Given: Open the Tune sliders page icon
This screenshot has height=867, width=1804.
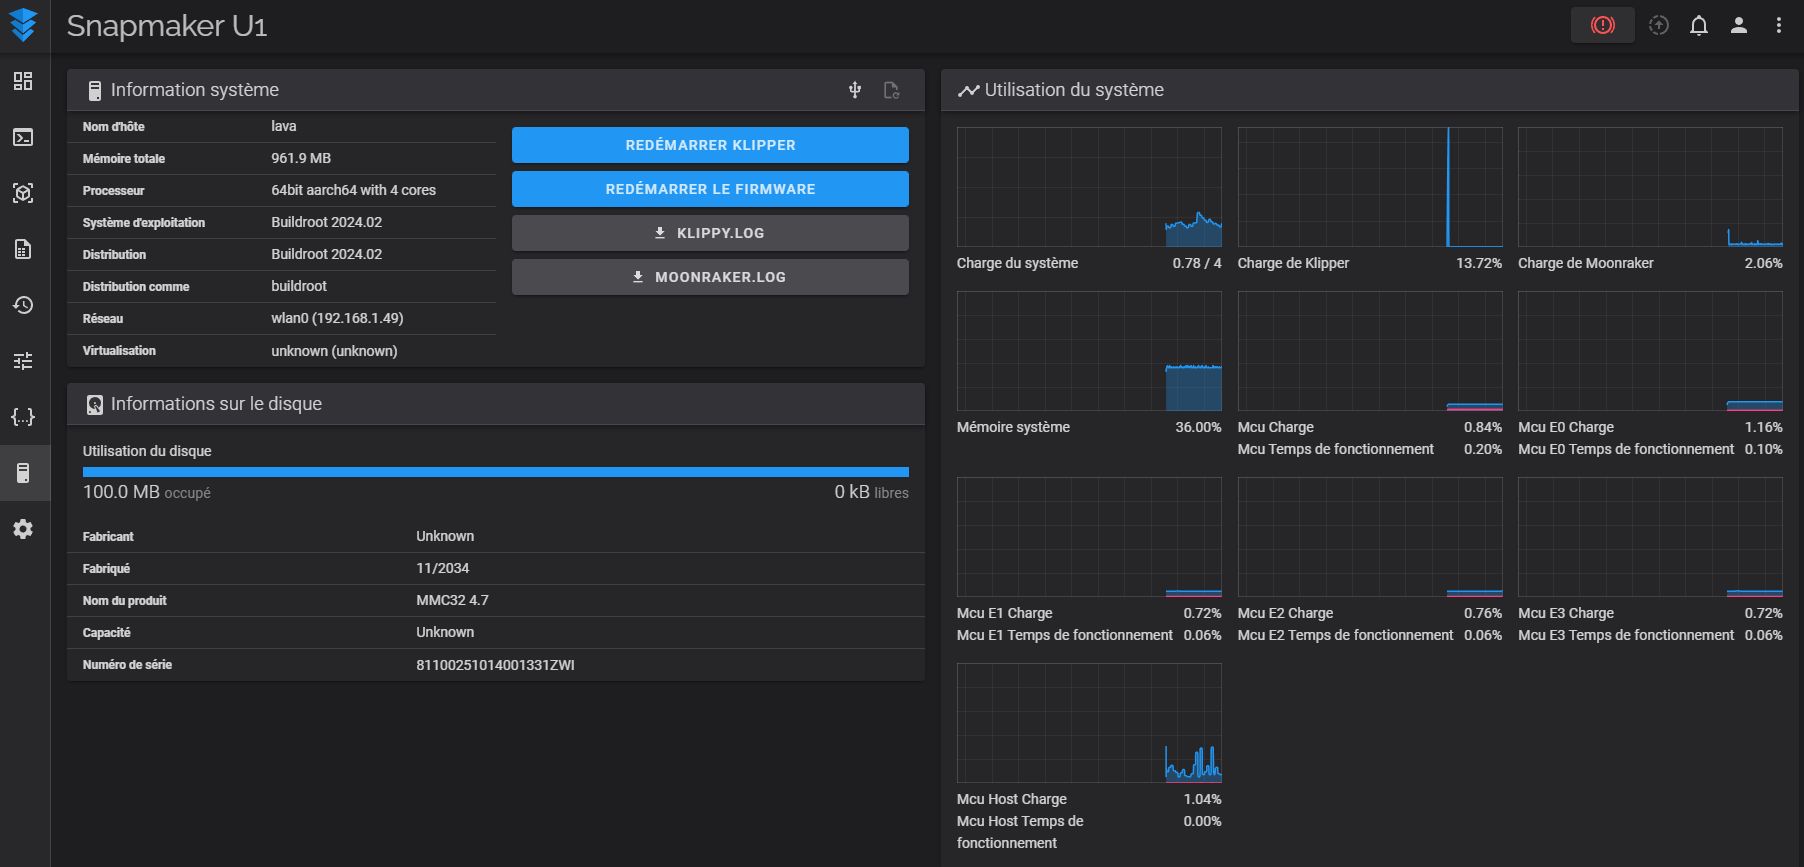Looking at the screenshot, I should [23, 361].
